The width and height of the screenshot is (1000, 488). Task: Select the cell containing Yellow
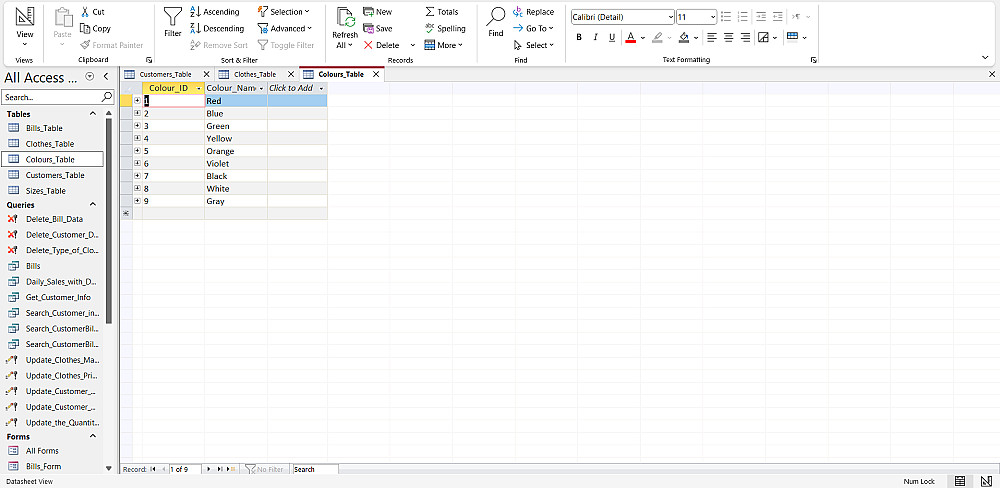pos(236,138)
